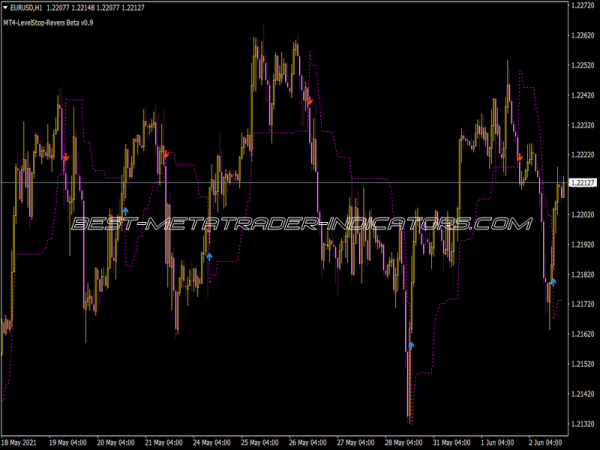Open the chart dropdown triangle beside EURUSD,H1

[6, 7]
